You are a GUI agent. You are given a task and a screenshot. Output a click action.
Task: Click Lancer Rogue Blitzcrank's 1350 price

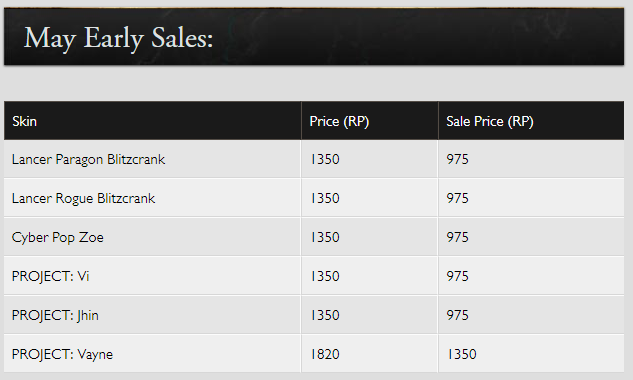click(x=325, y=198)
